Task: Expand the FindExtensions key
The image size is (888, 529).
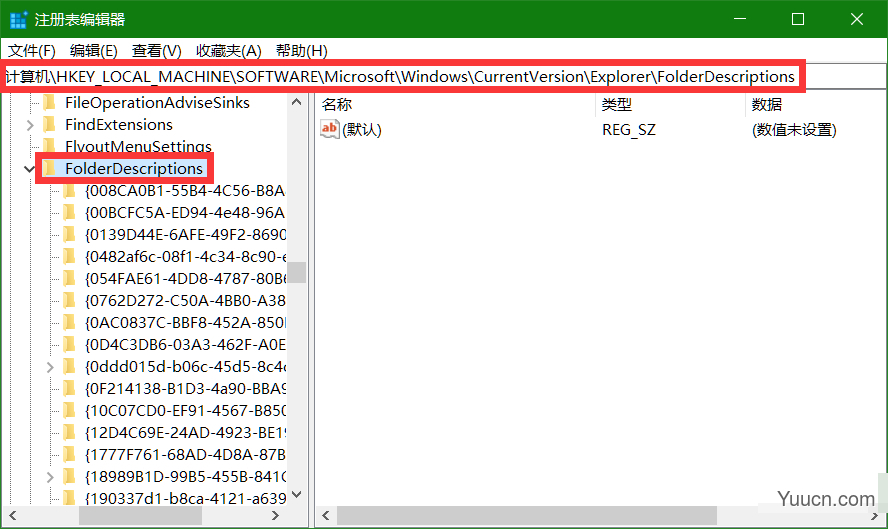Action: pos(30,125)
